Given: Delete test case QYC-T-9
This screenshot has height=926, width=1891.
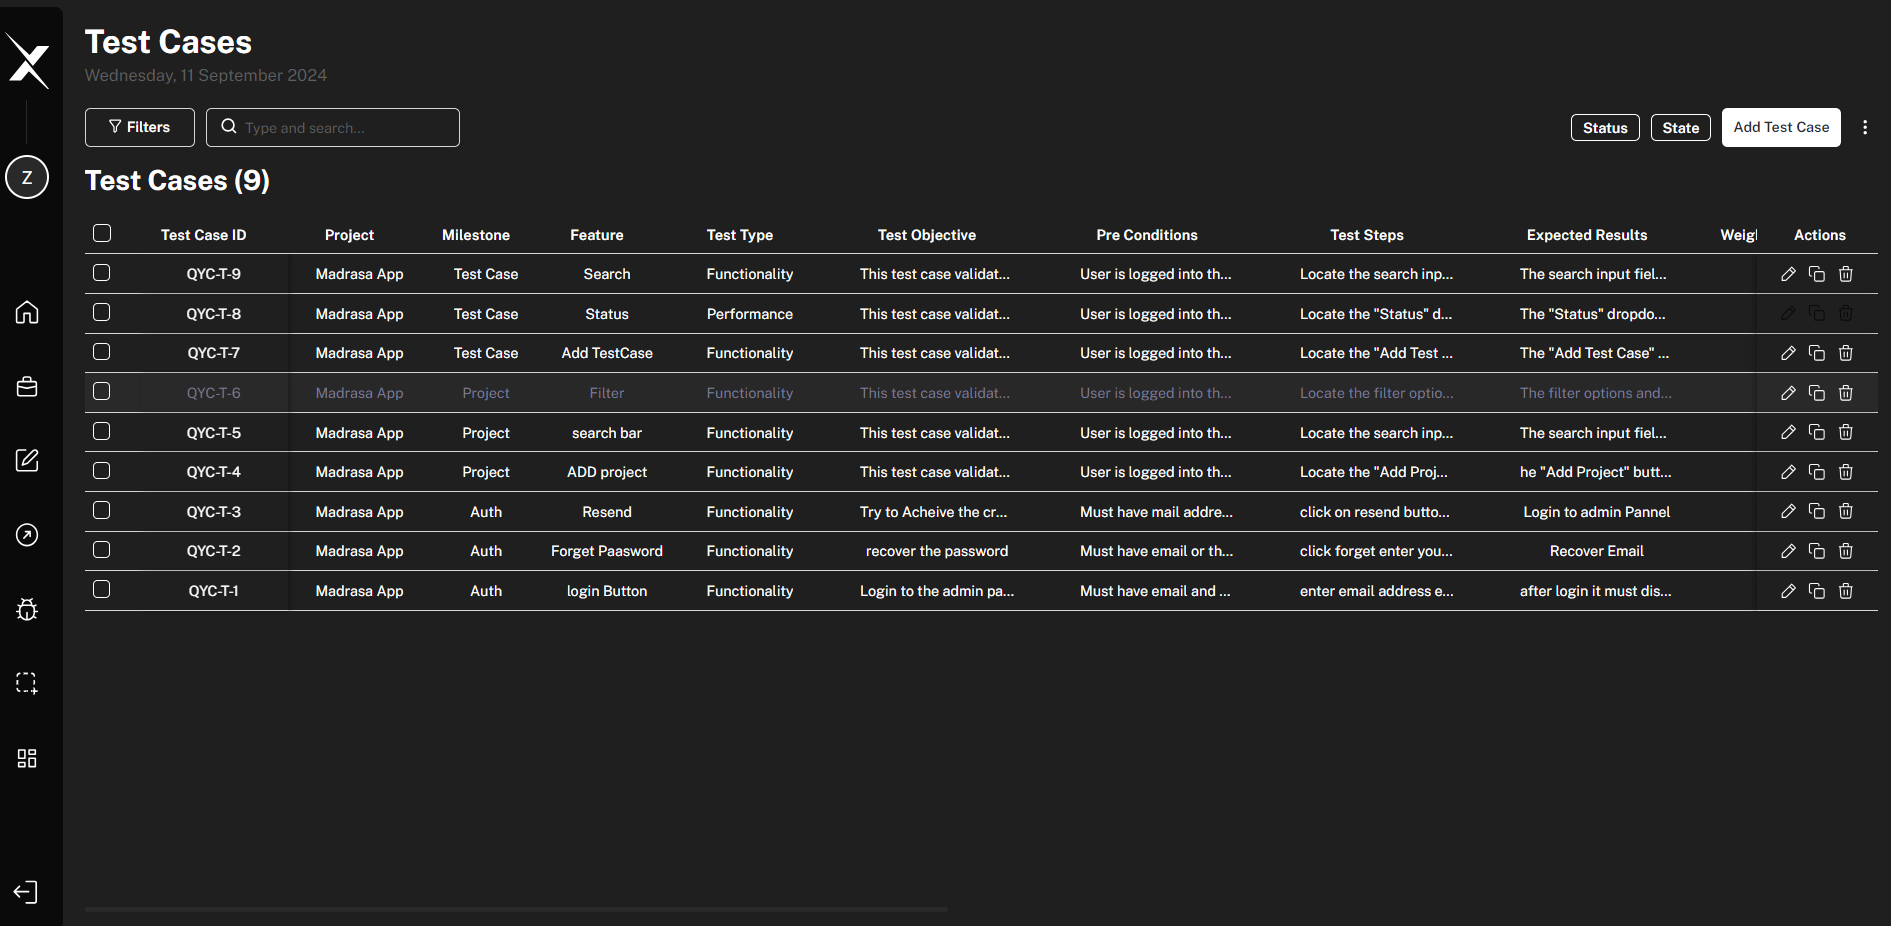Looking at the screenshot, I should [x=1846, y=274].
